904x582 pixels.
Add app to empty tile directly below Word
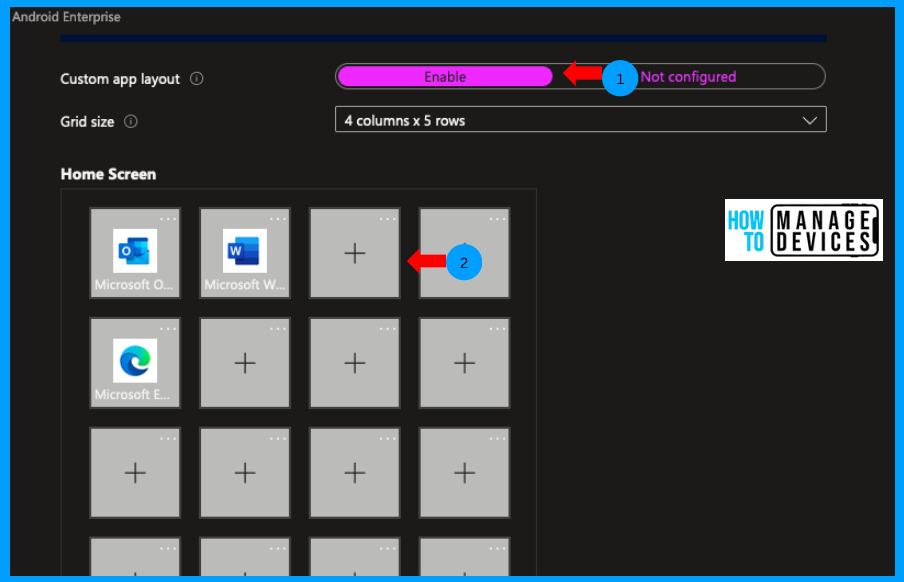point(244,363)
